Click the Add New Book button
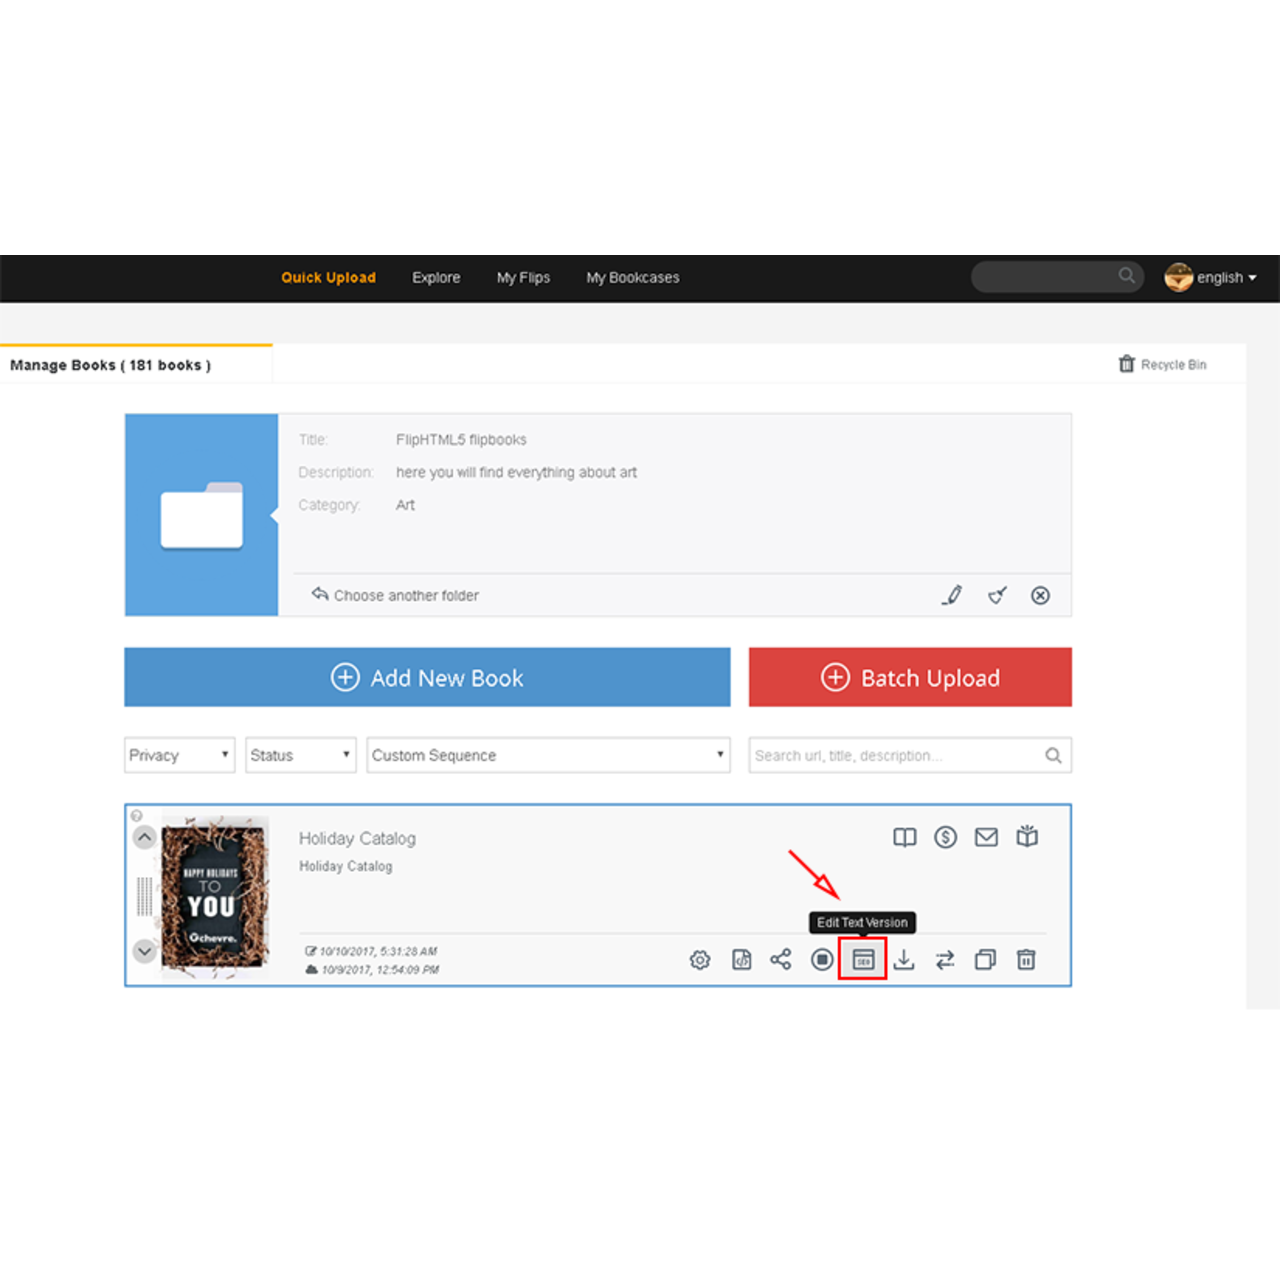Viewport: 1280px width, 1280px height. pyautogui.click(x=427, y=677)
